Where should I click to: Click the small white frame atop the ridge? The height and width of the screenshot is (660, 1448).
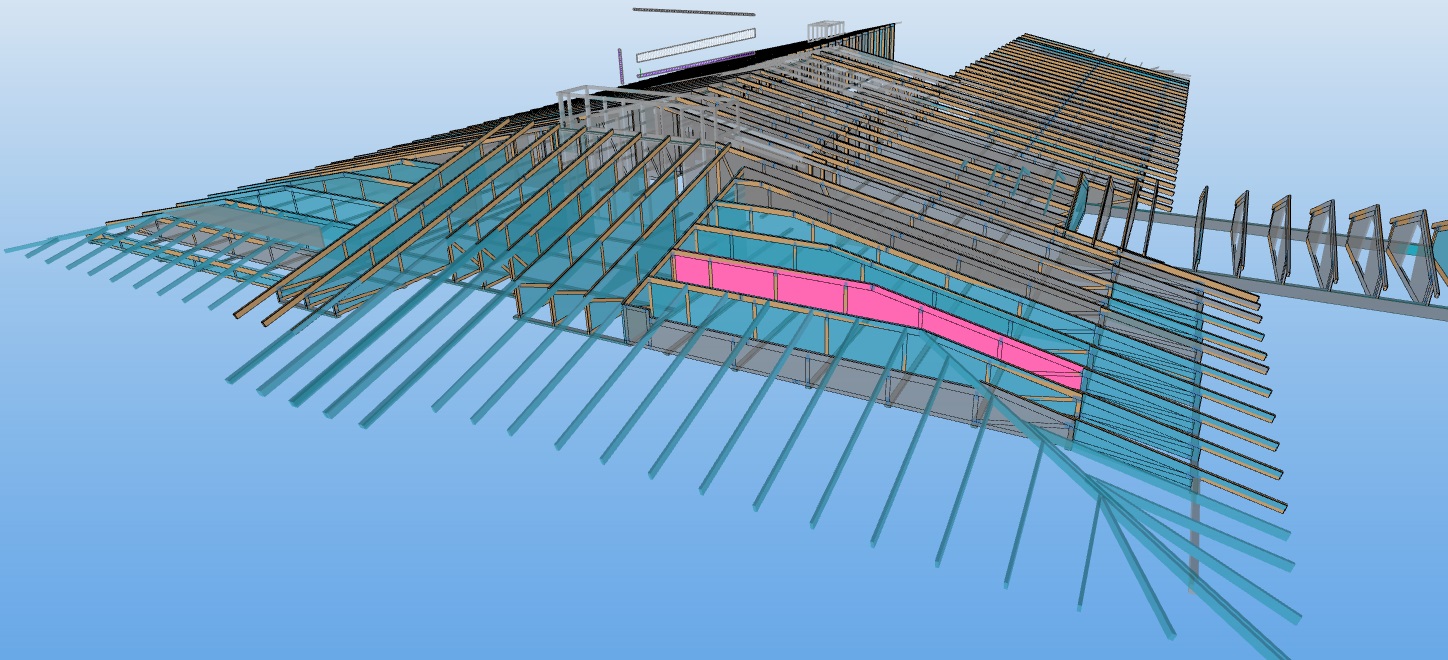click(x=826, y=31)
